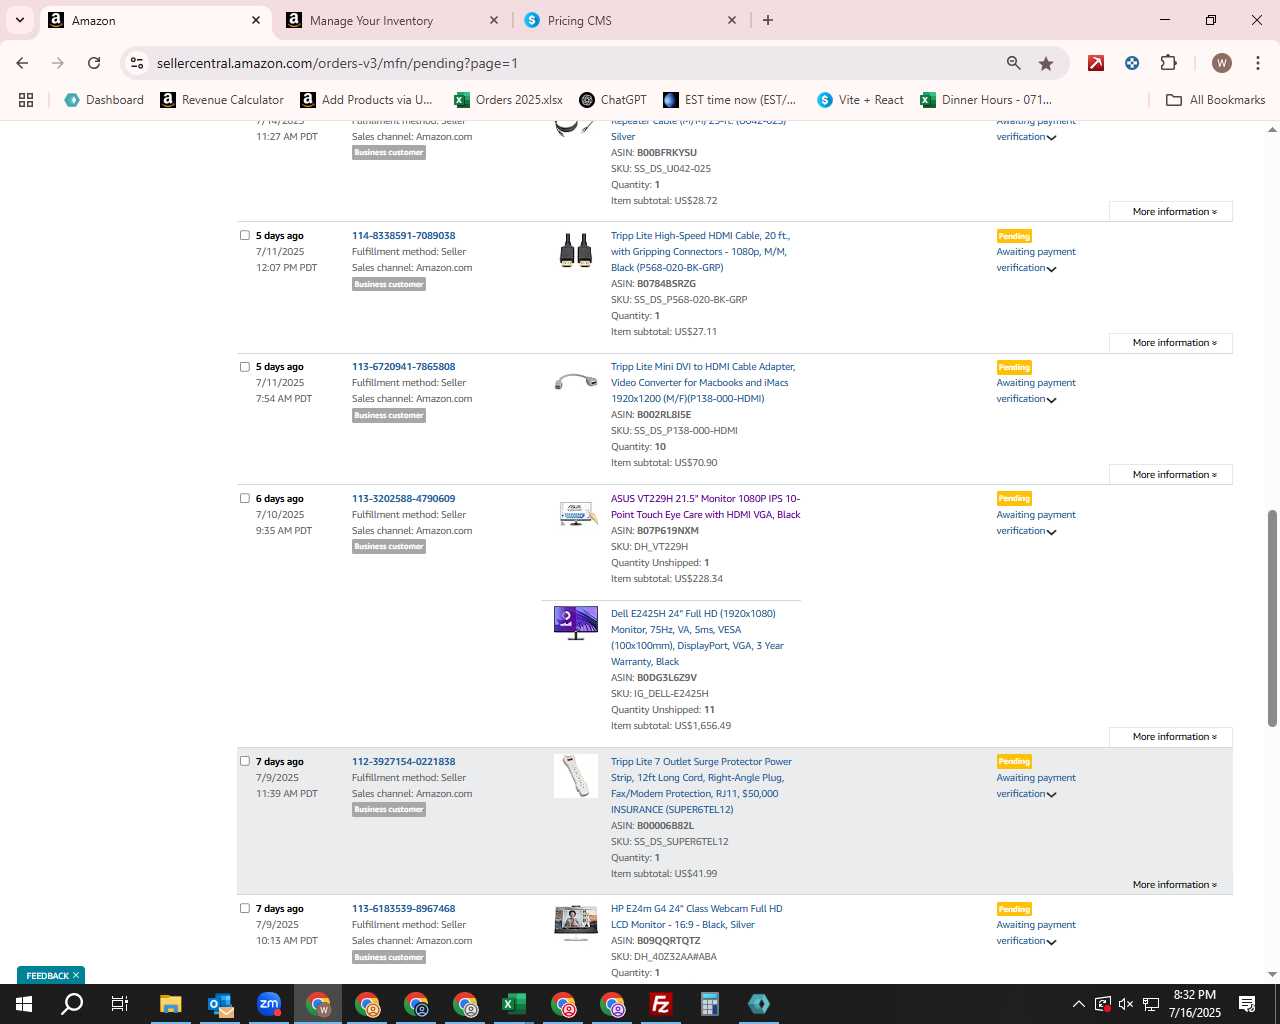Open the Orders 2025.xlsx bookmark
This screenshot has height=1024, width=1280.
pyautogui.click(x=508, y=100)
